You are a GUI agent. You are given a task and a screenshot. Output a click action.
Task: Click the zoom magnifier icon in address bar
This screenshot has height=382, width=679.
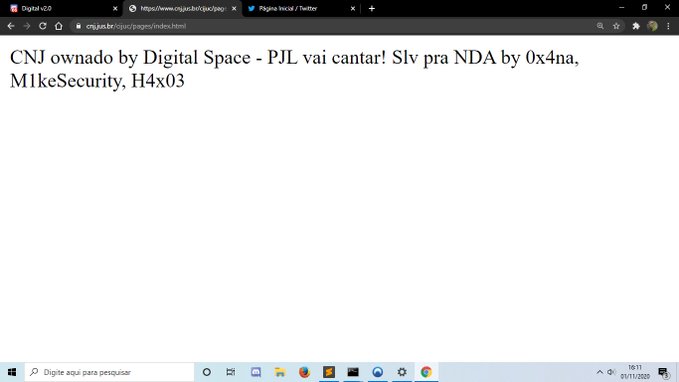coord(600,26)
